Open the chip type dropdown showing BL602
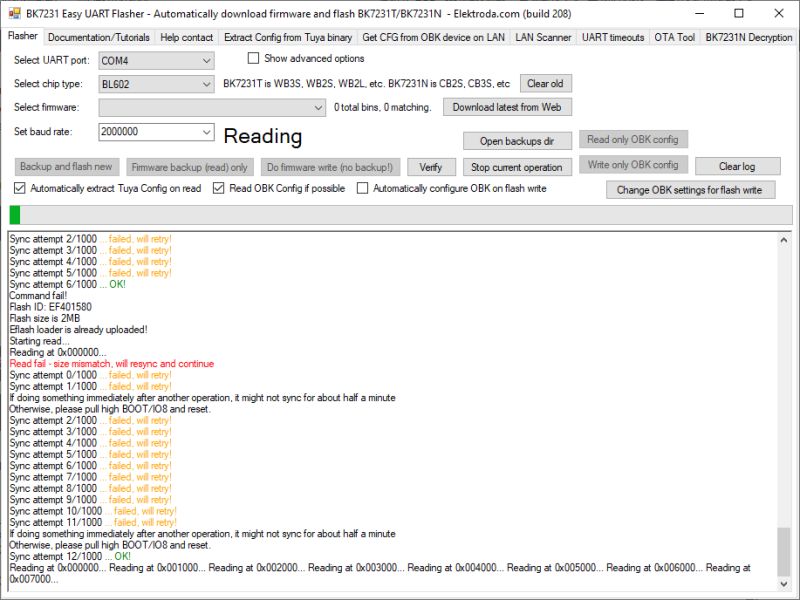The height and width of the screenshot is (600, 800). tap(205, 83)
